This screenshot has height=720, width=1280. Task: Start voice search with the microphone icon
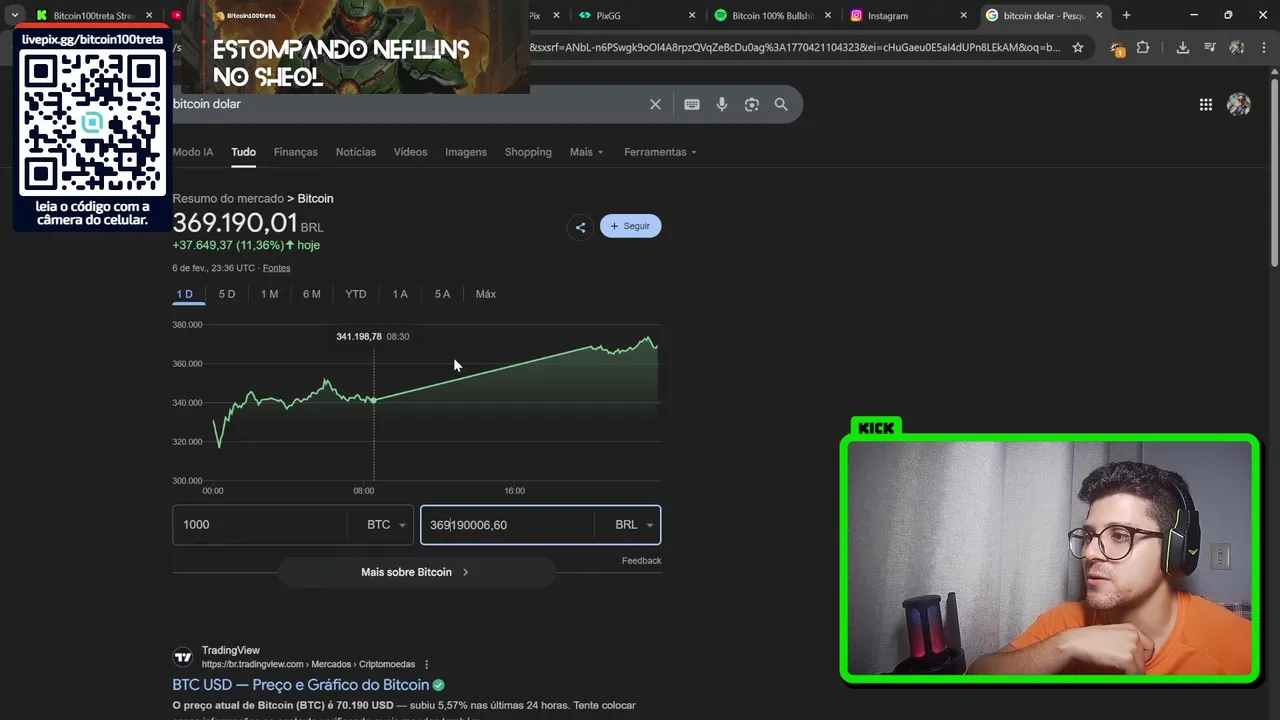click(x=722, y=104)
